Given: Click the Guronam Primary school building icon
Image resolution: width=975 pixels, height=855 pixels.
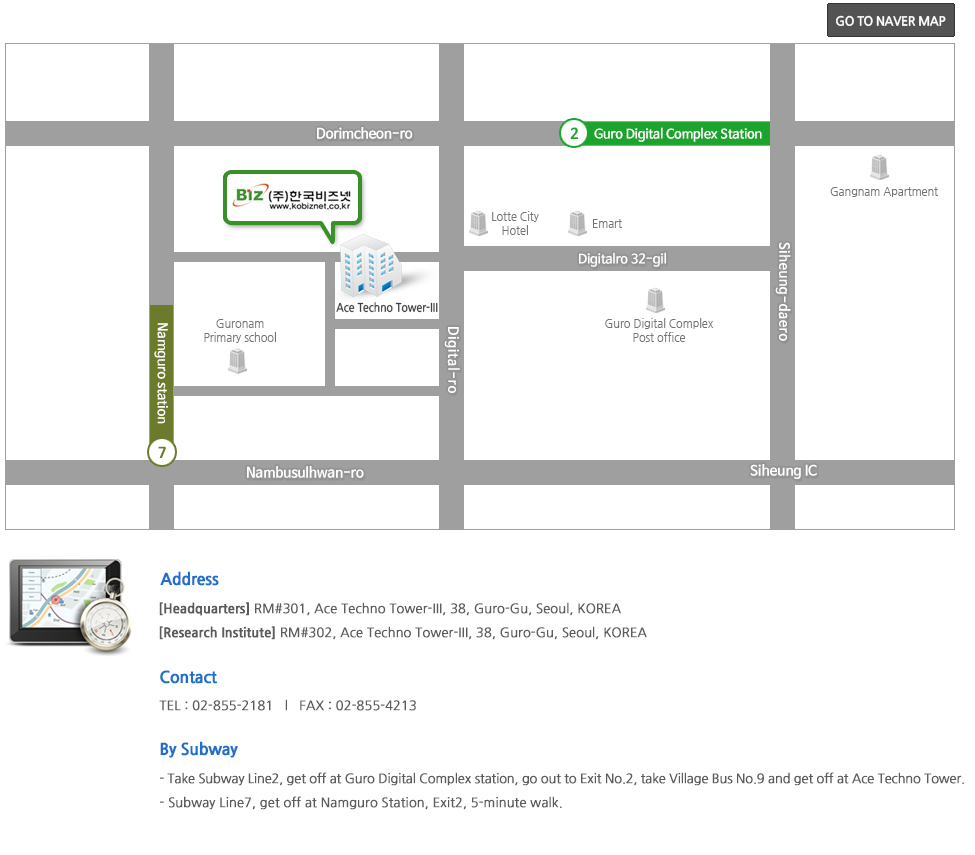Looking at the screenshot, I should point(237,361).
